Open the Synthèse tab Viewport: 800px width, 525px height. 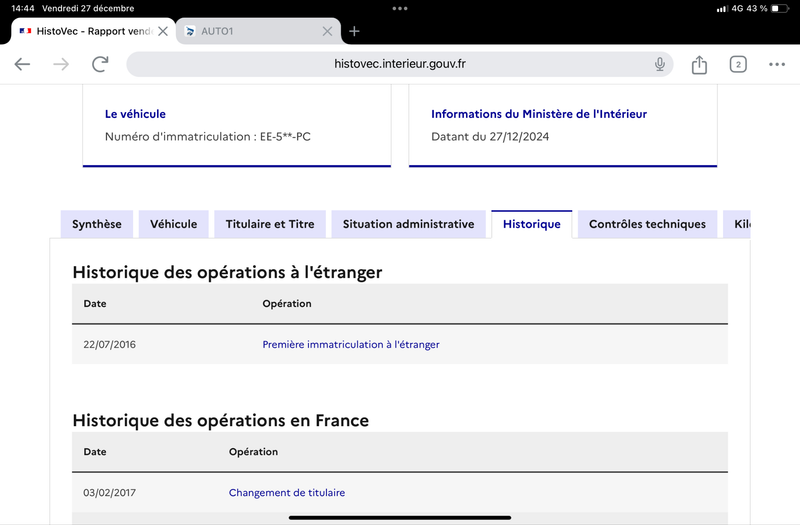(96, 224)
